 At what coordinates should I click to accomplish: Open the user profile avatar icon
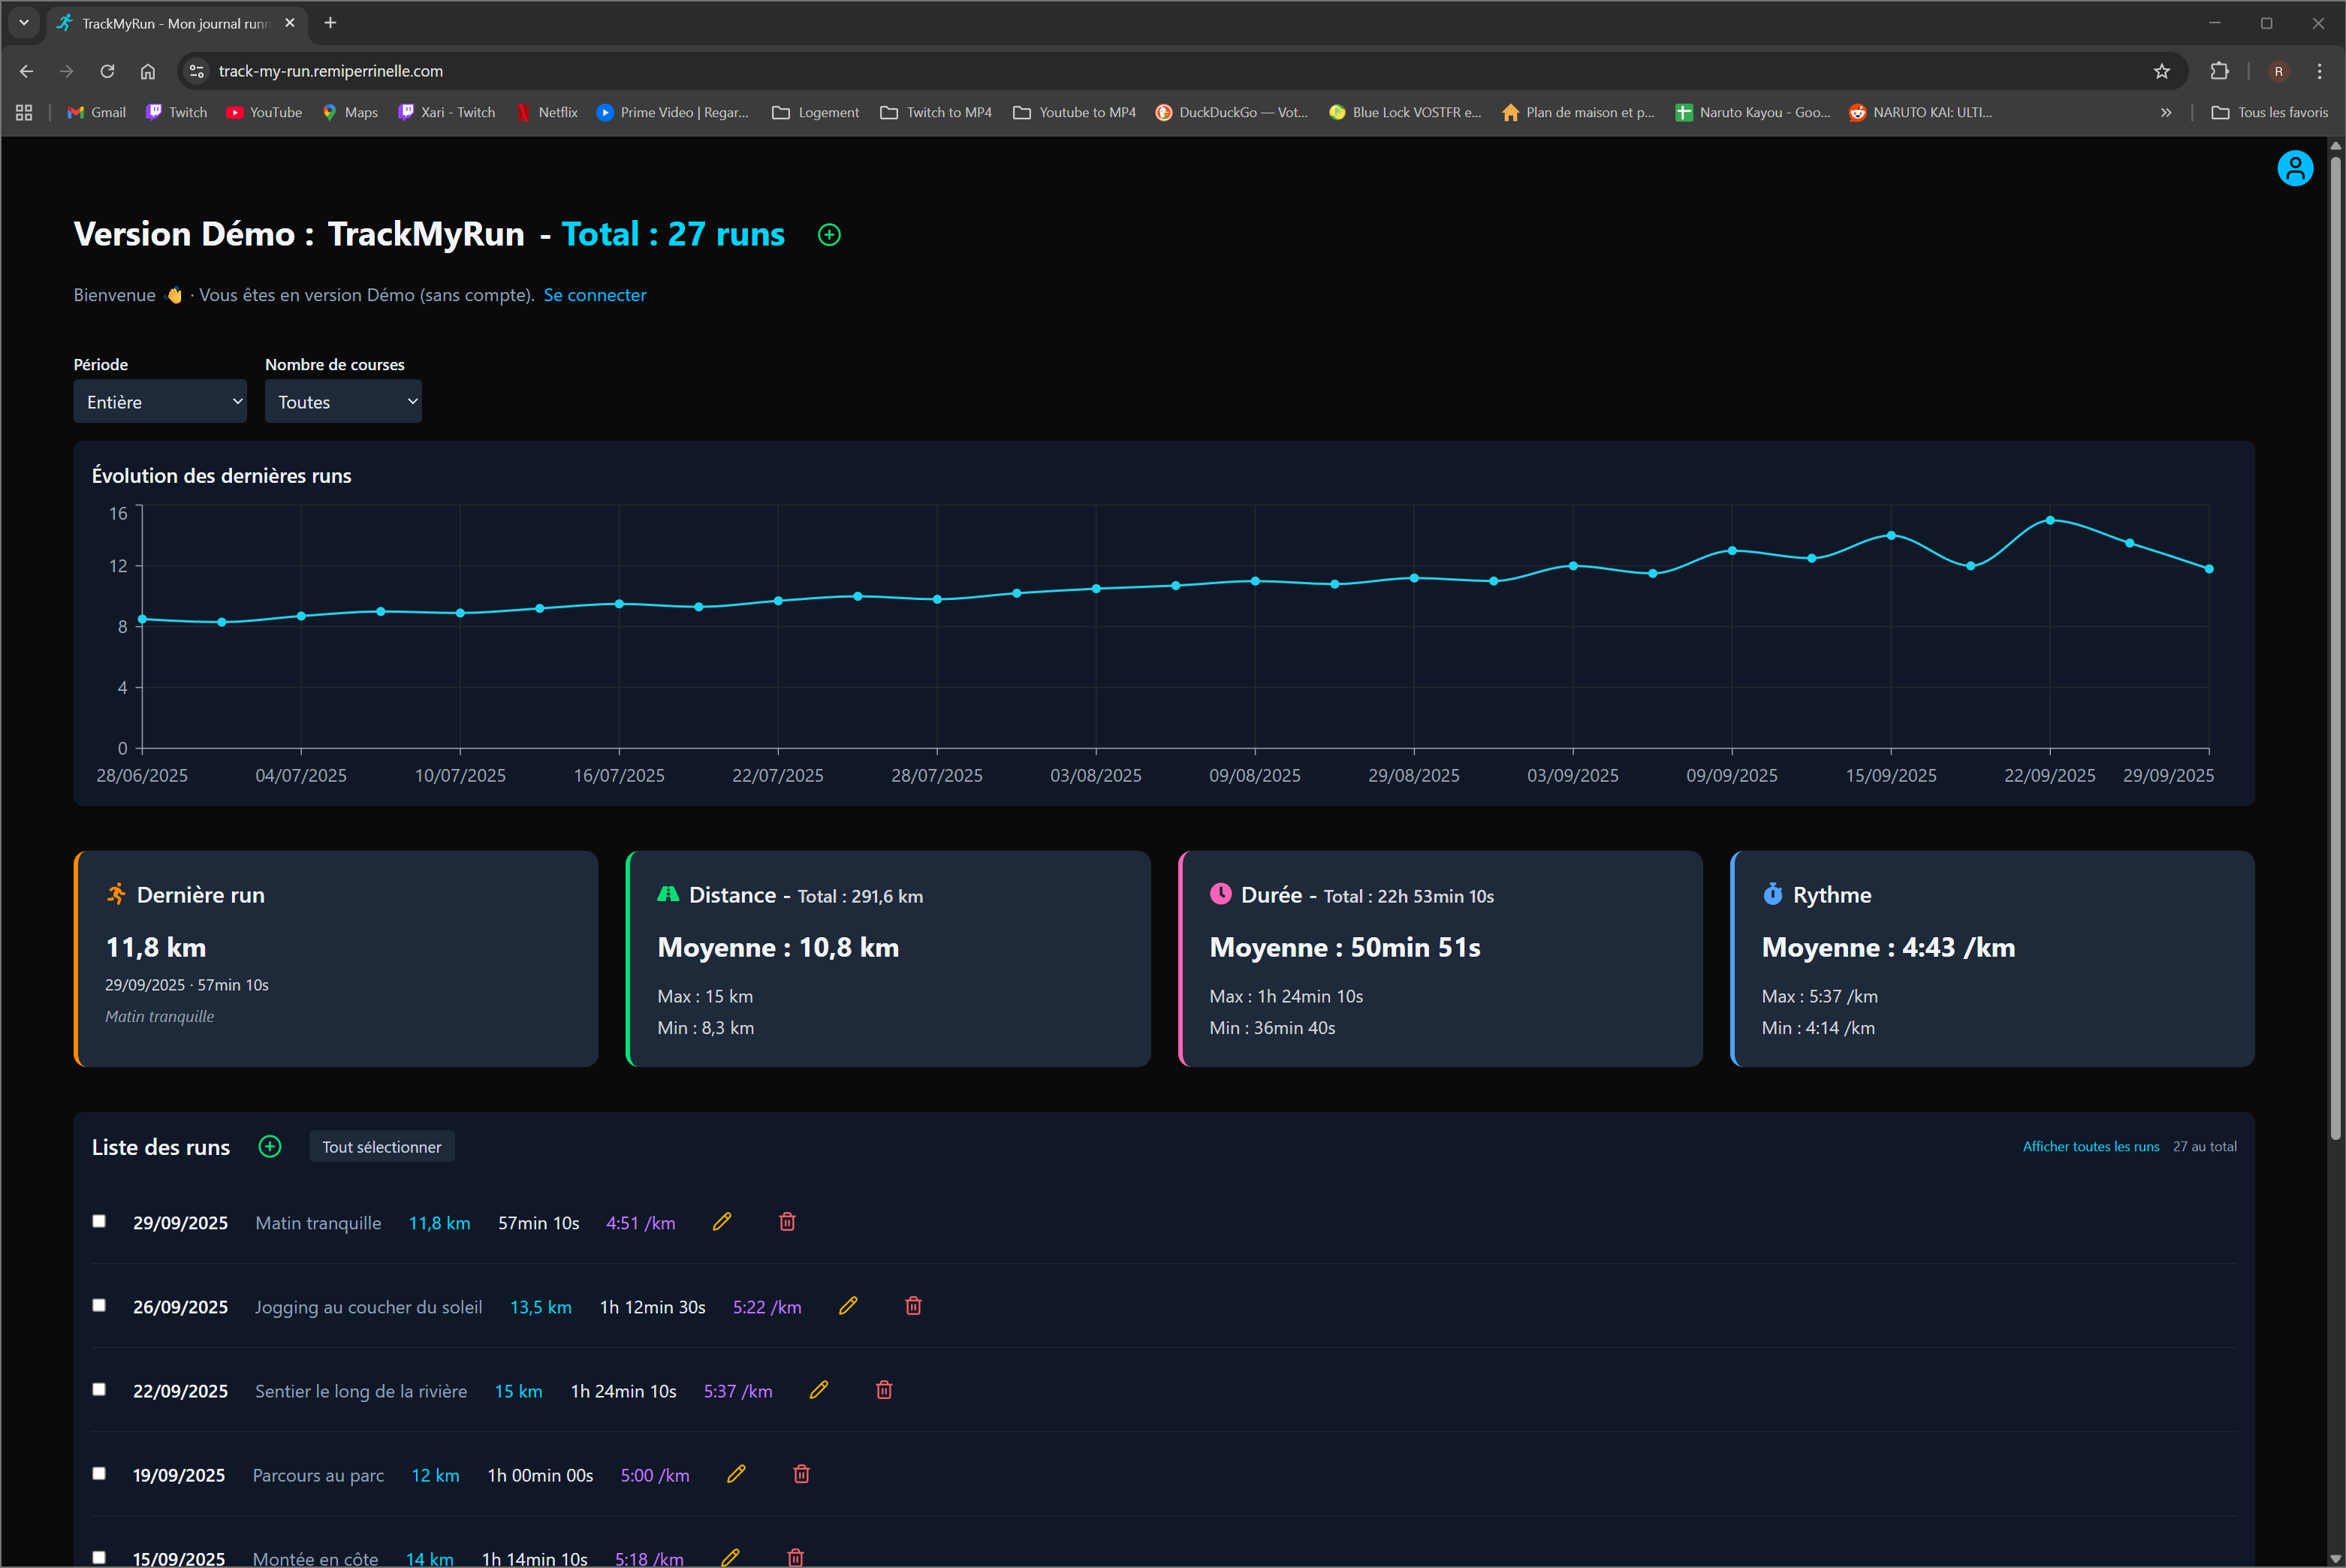(x=2294, y=168)
